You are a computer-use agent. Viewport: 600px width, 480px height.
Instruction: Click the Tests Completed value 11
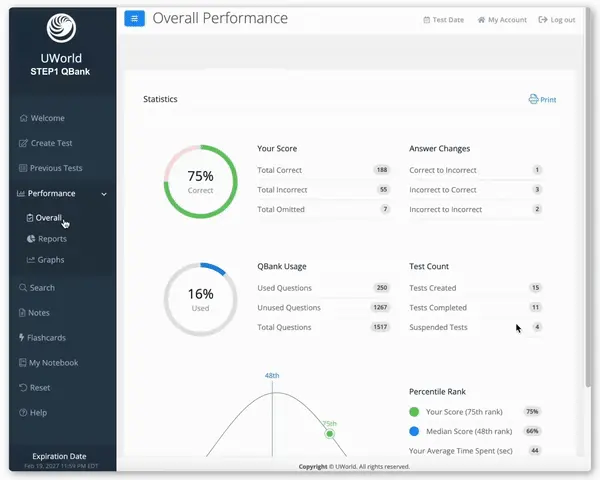tap(535, 307)
